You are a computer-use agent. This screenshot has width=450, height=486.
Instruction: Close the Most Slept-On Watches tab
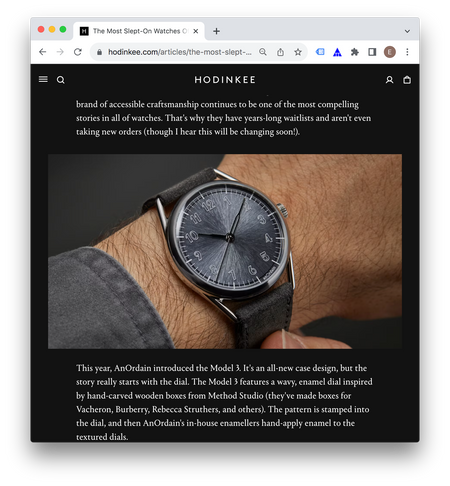196,31
